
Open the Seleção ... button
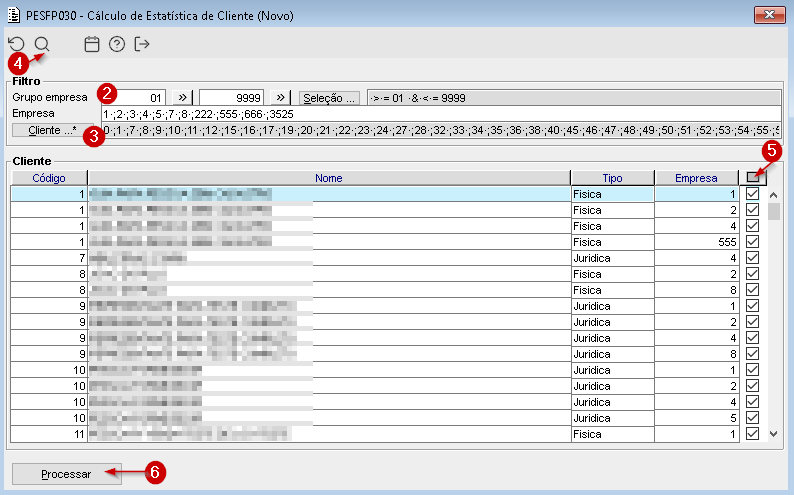click(329, 98)
